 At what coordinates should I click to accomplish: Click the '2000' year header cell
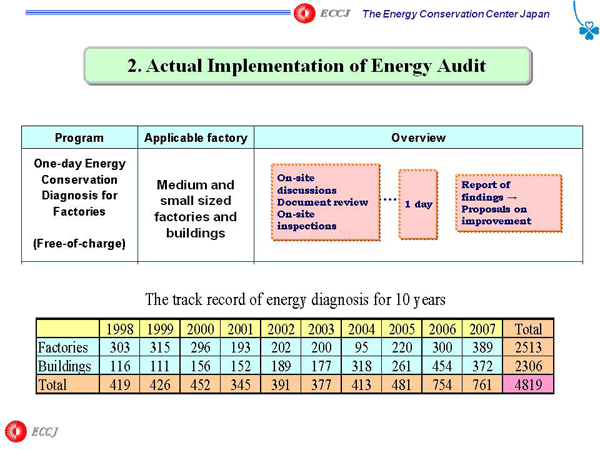tap(201, 329)
